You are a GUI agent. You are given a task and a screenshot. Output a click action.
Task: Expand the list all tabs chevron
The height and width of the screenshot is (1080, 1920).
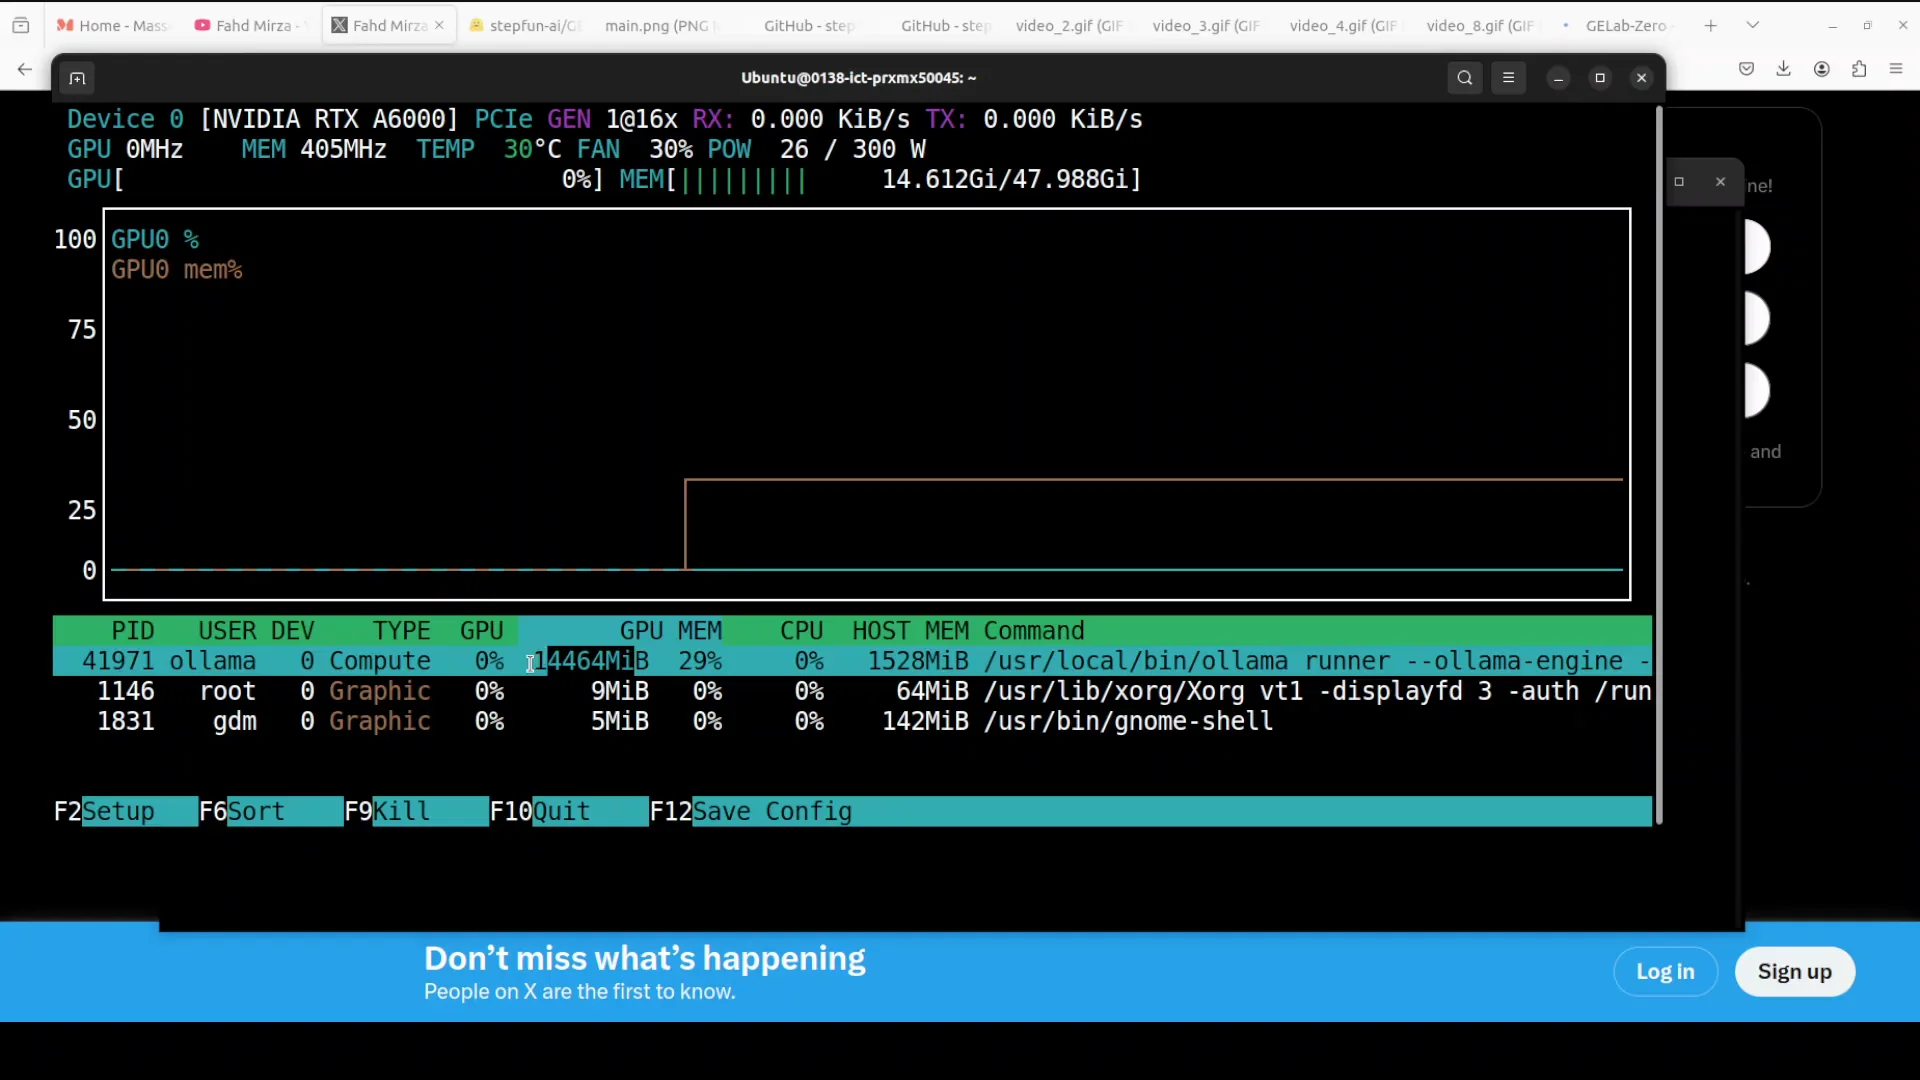tap(1752, 25)
